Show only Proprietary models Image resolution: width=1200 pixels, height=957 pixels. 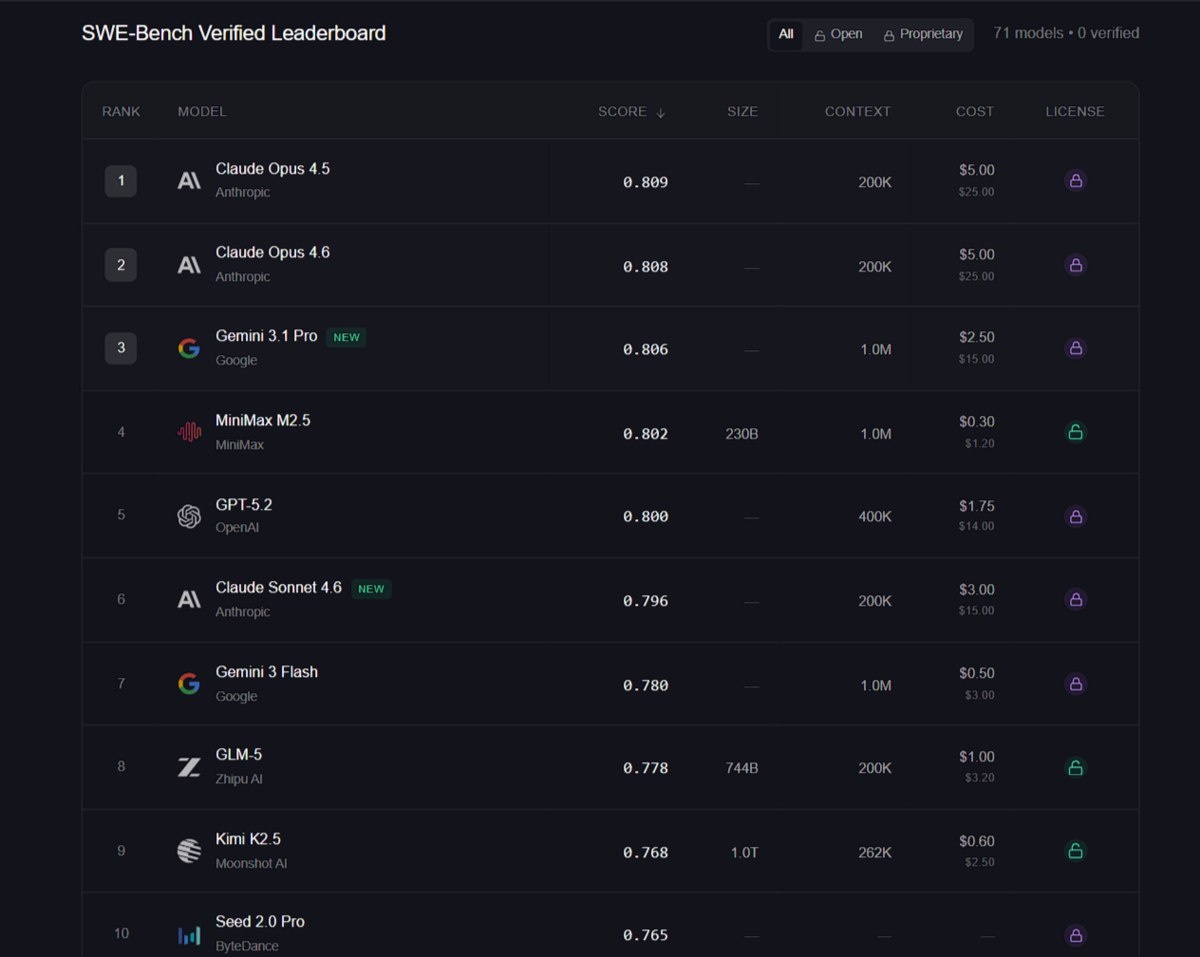[923, 34]
